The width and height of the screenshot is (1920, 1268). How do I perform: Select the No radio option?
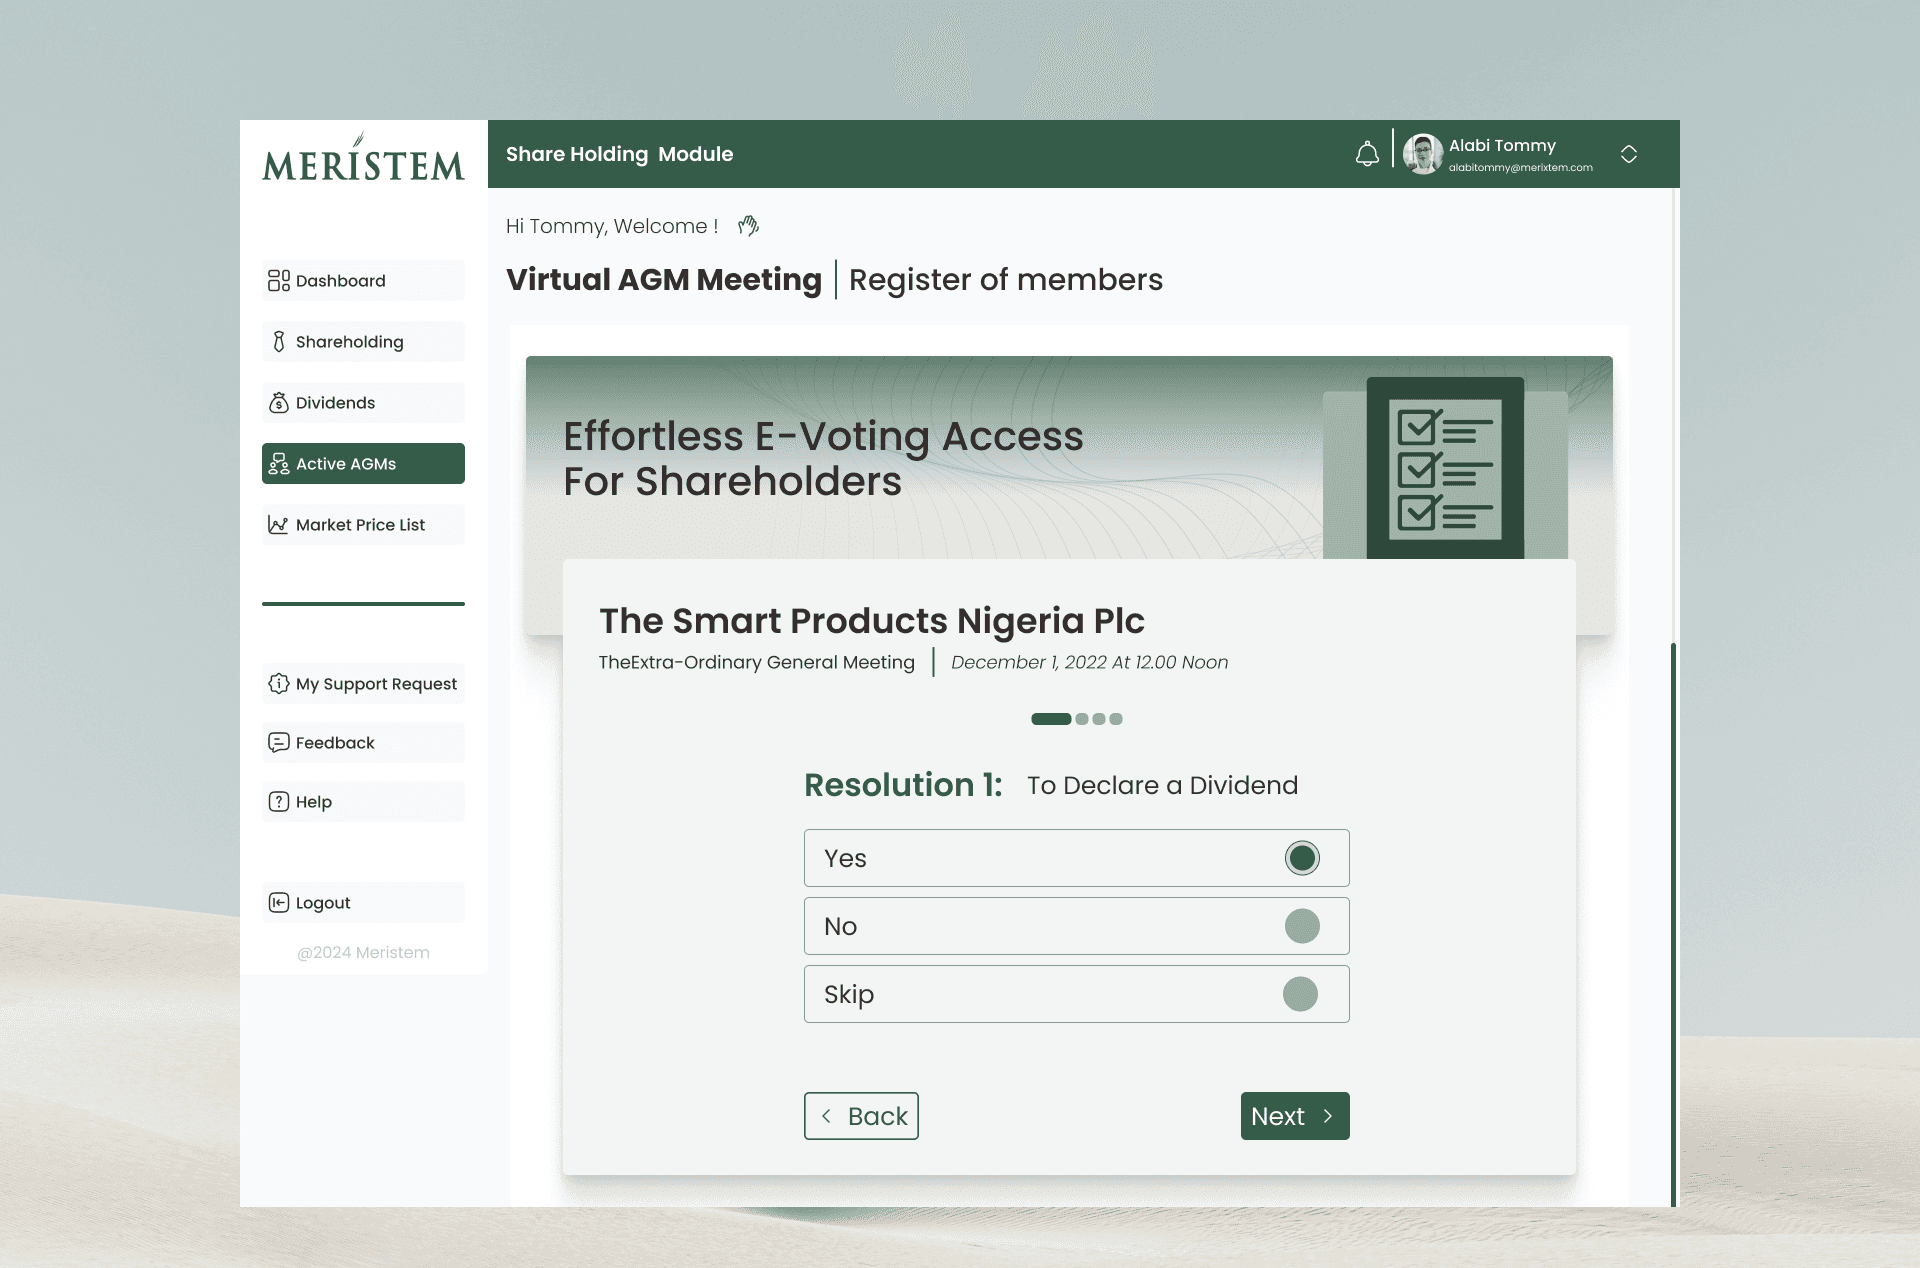[x=1302, y=926]
